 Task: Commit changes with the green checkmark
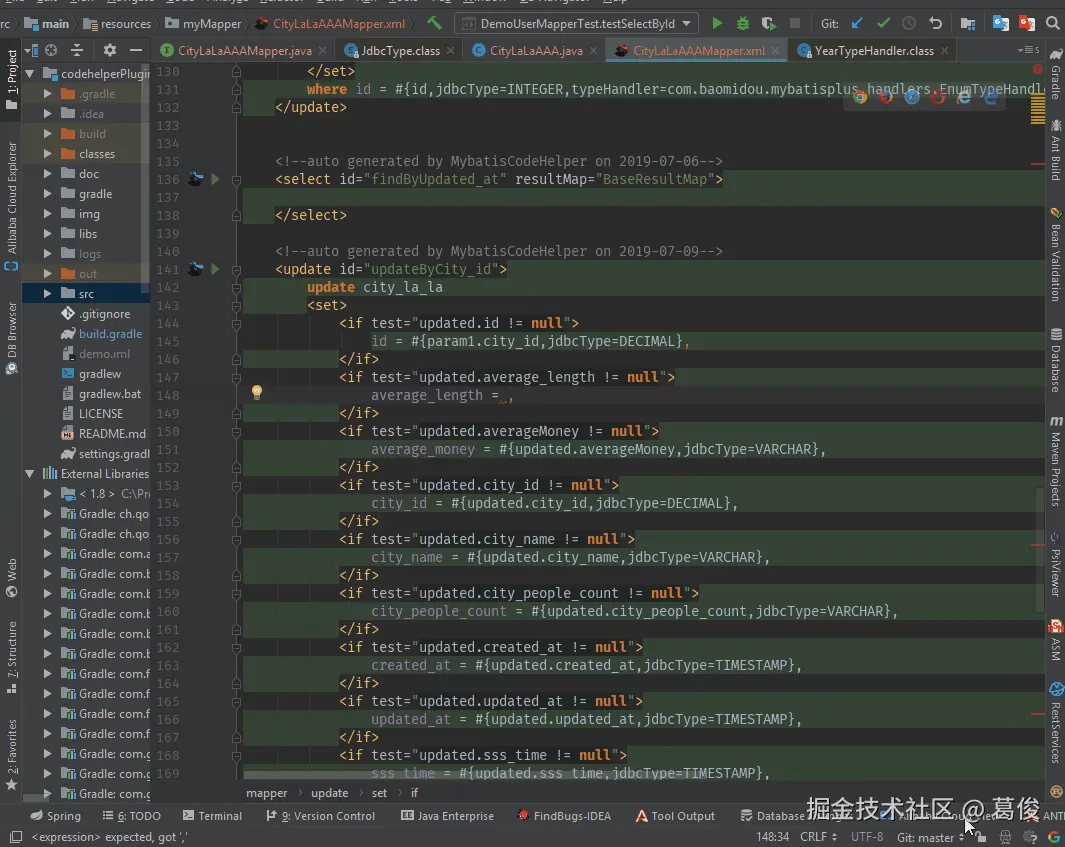[x=883, y=23]
